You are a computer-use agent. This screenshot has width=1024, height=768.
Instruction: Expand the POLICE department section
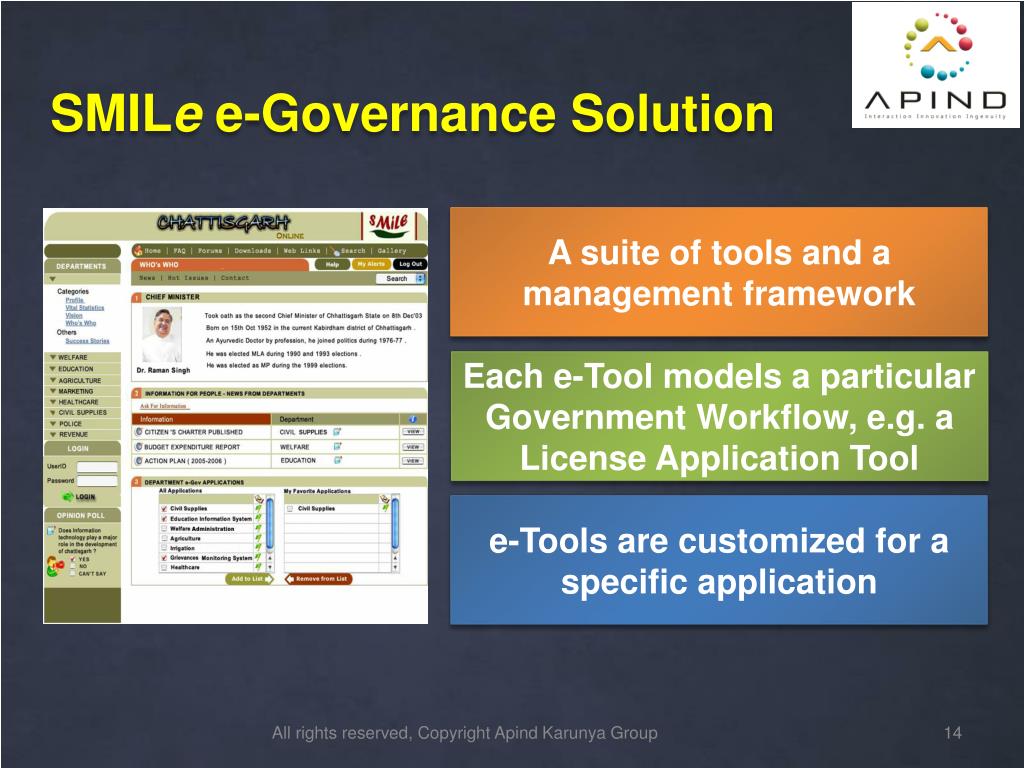click(x=83, y=423)
